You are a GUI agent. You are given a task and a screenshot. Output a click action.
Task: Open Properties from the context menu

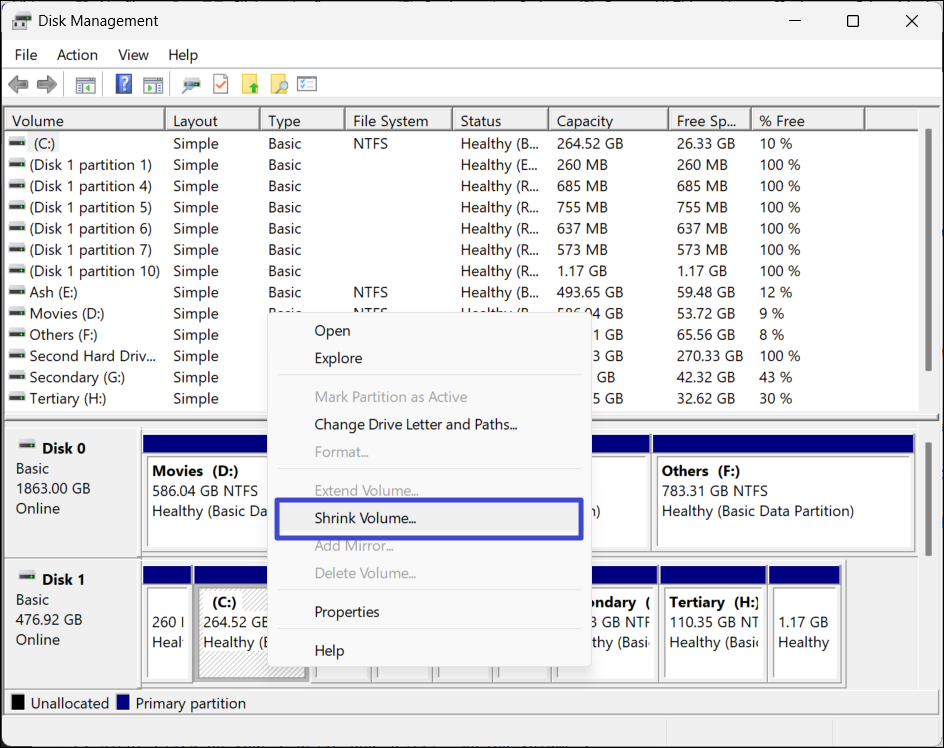346,612
